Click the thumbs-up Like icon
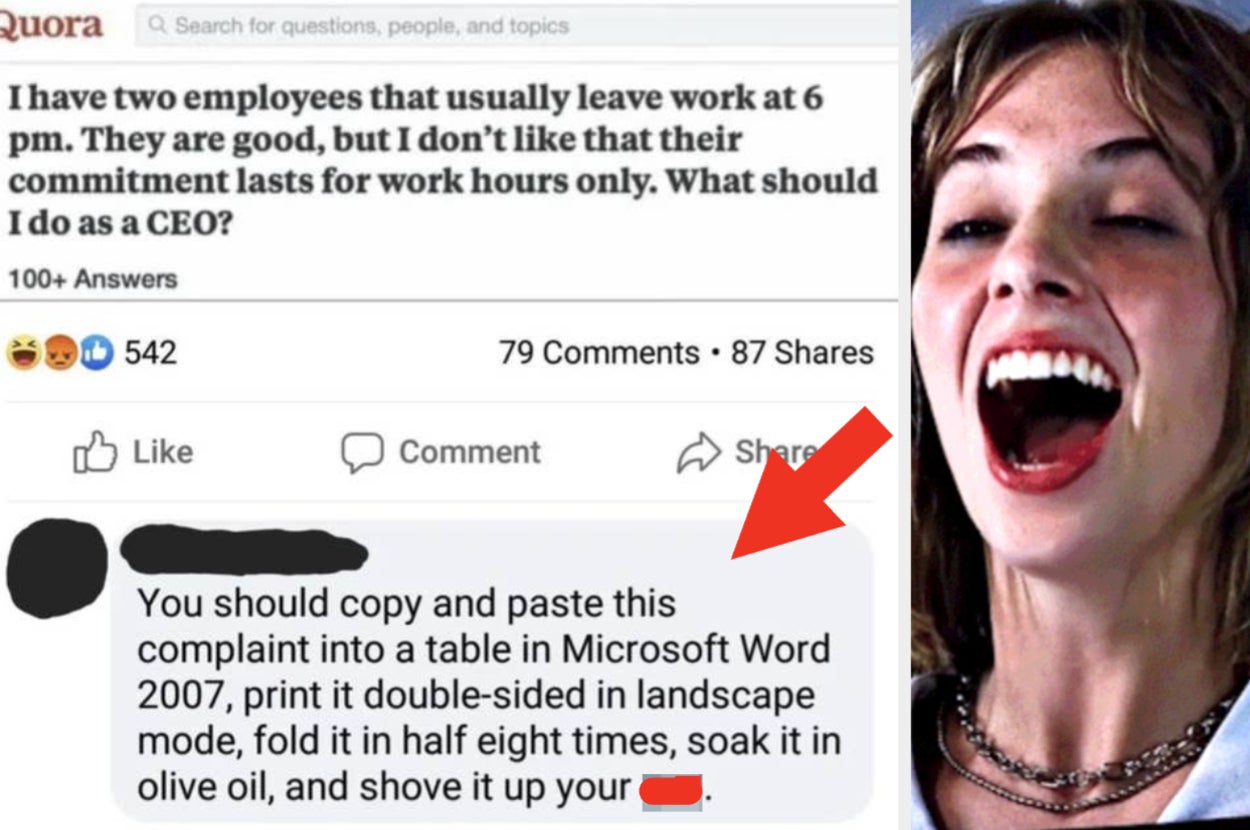Screen dimensions: 1250x830 pos(95,452)
